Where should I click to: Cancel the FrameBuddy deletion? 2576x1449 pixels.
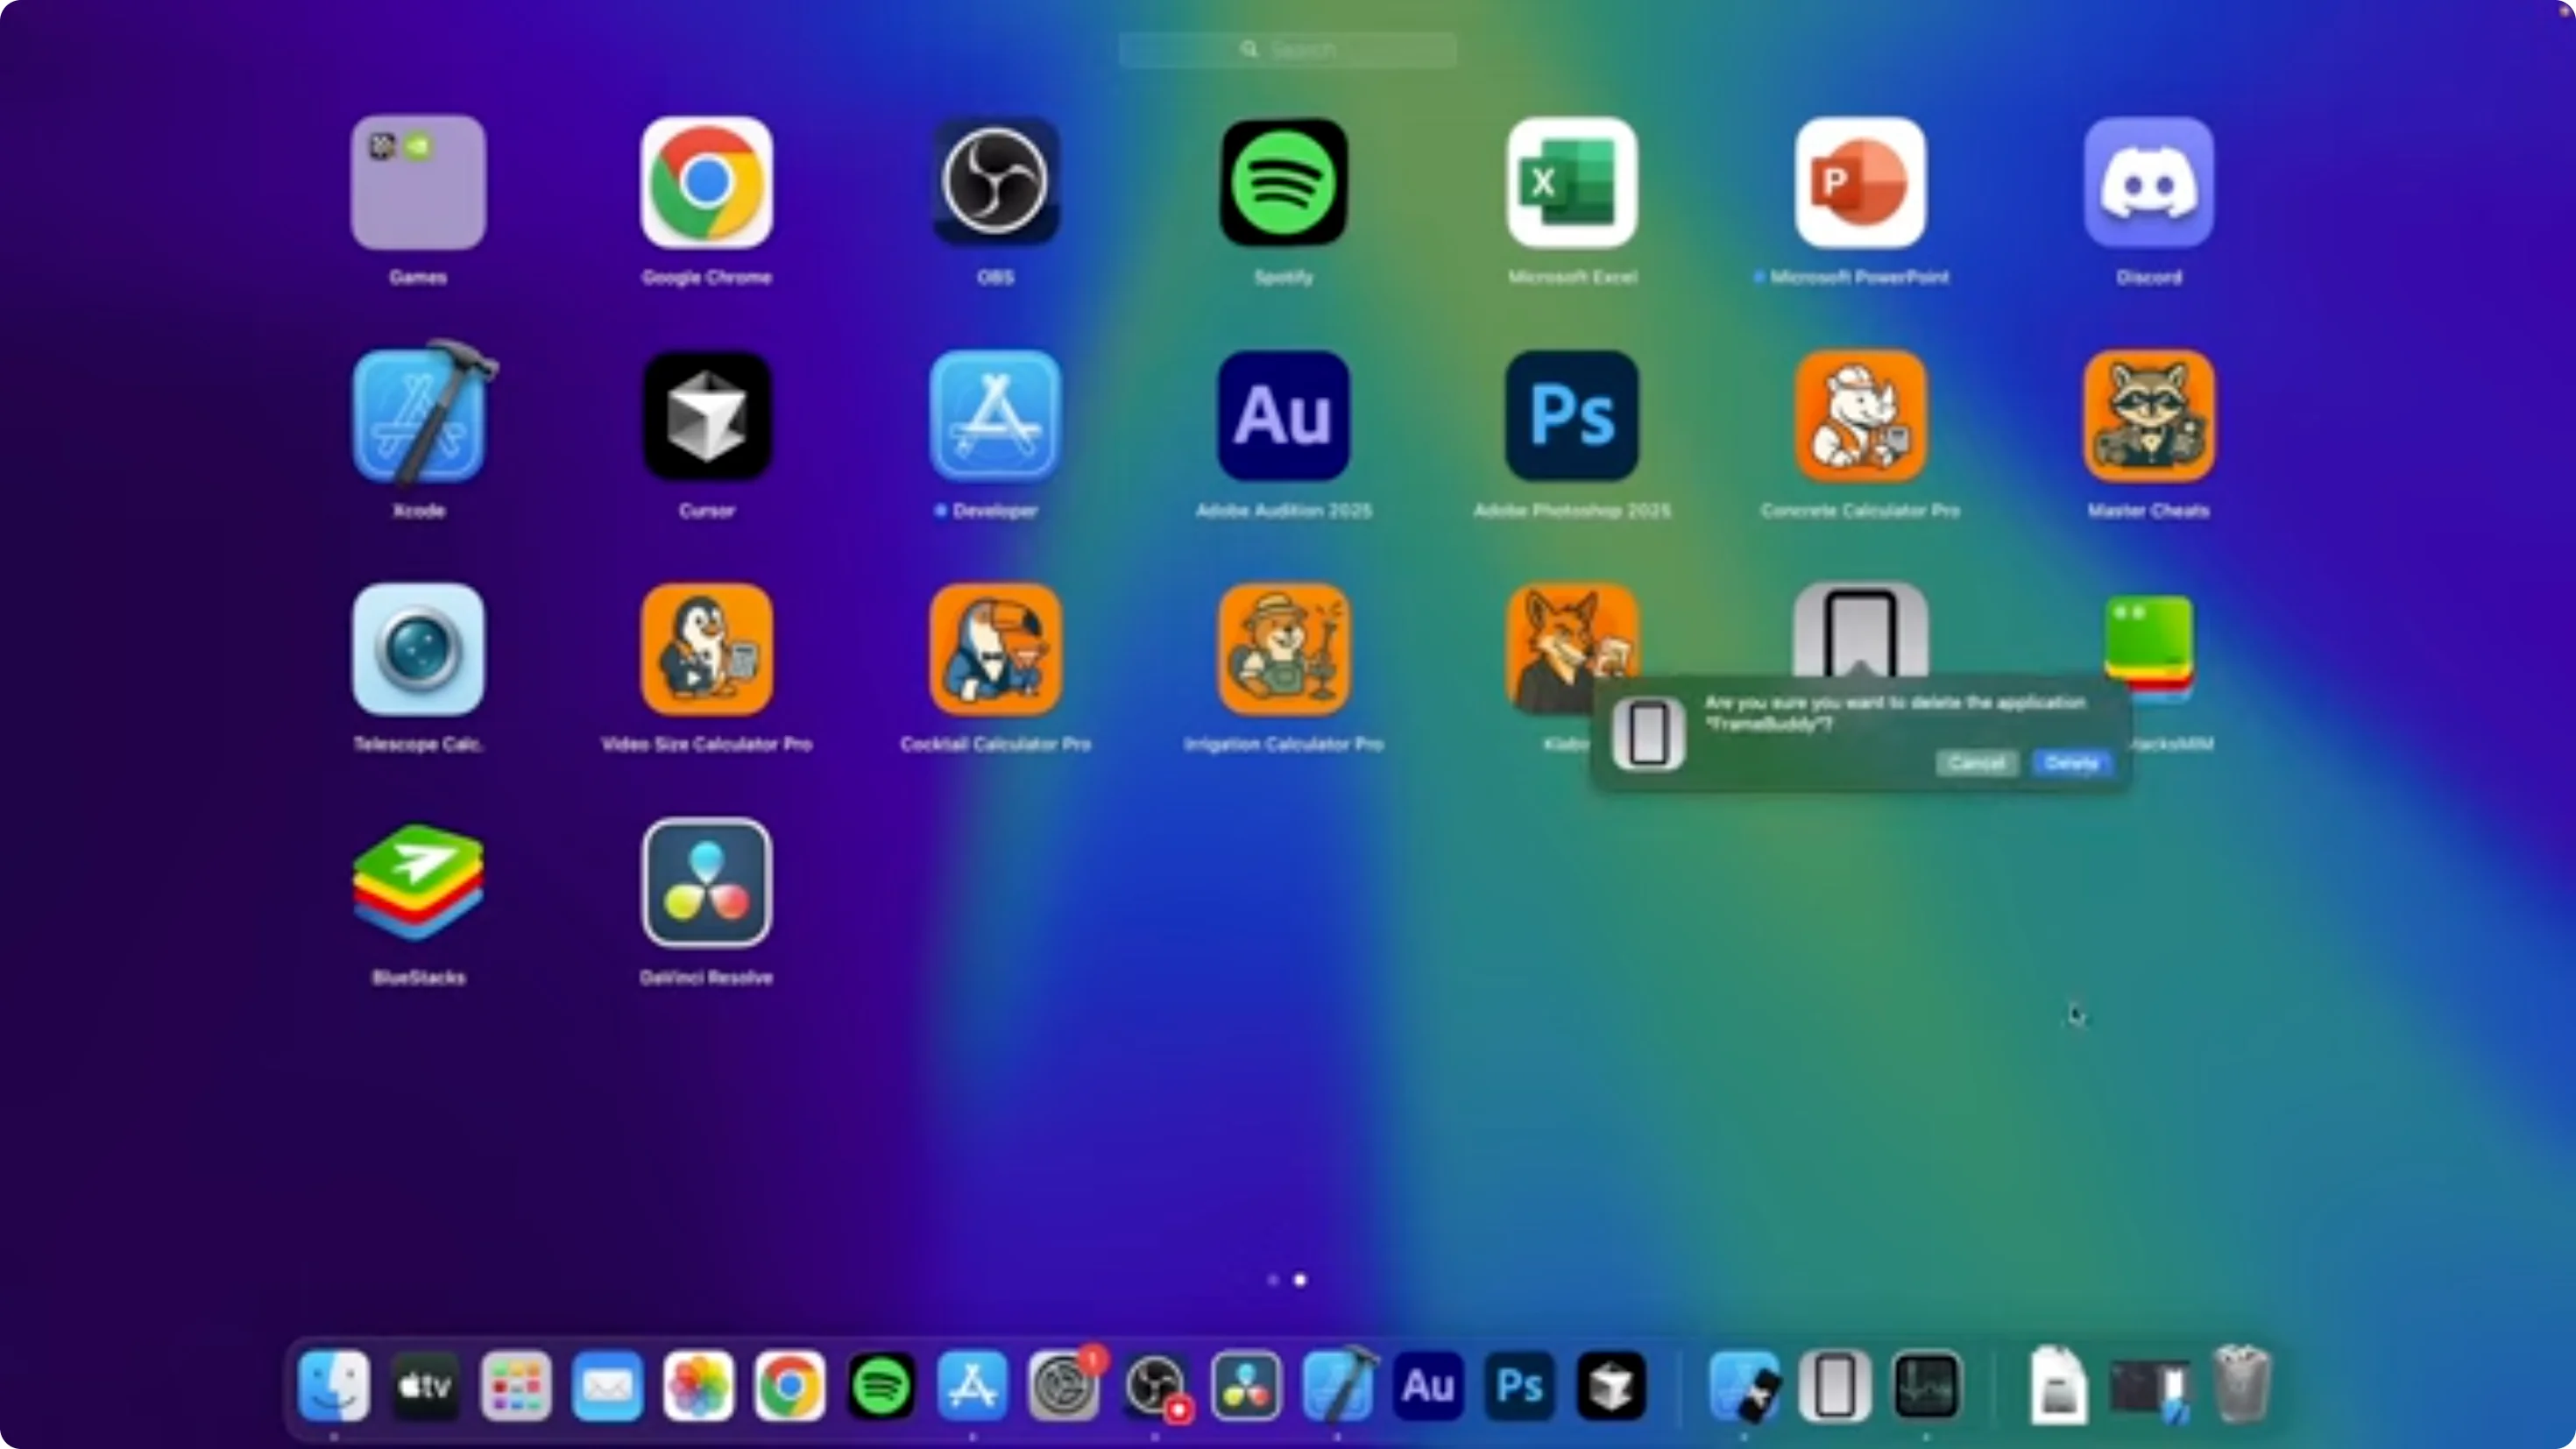[x=1977, y=763]
